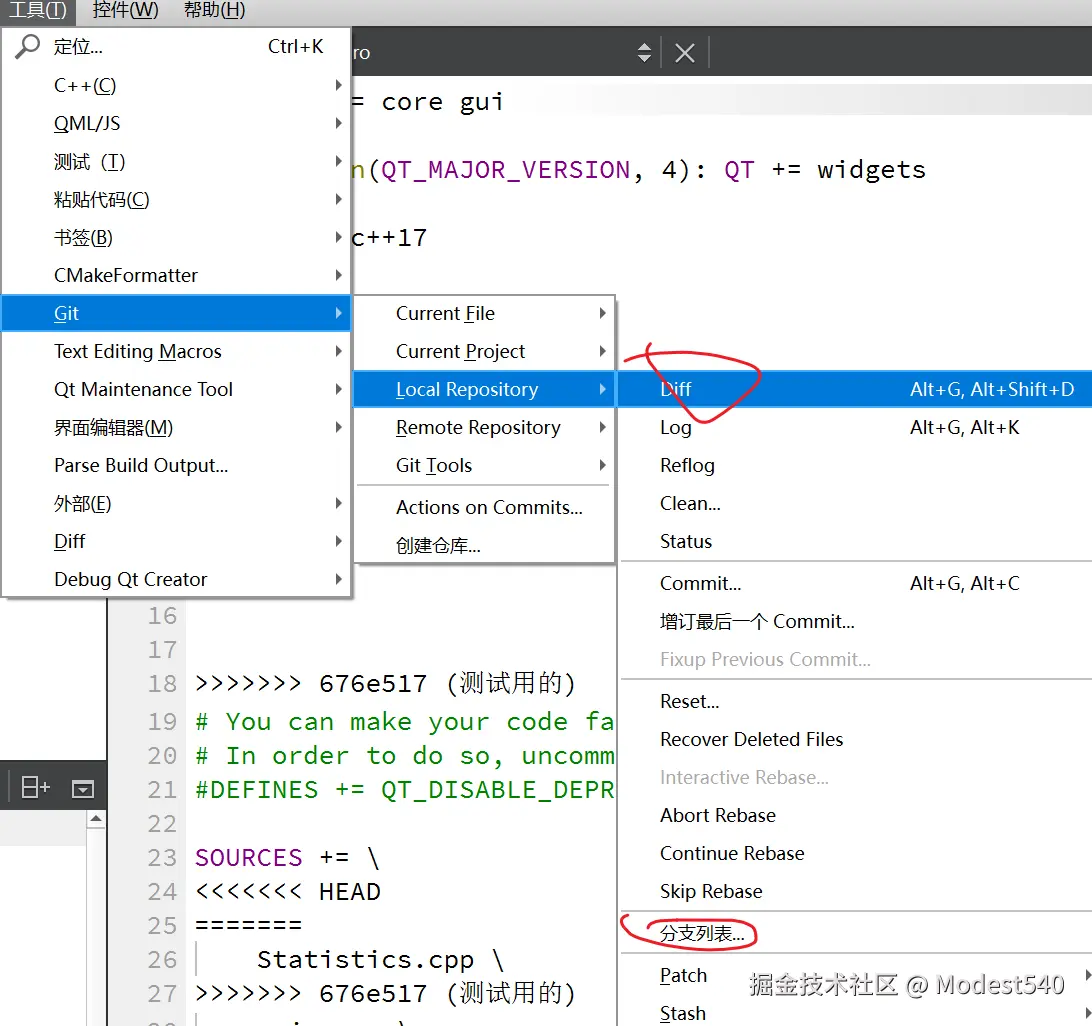This screenshot has height=1026, width=1092.
Task: Expand the QML/JS submenu
Action: 176,123
